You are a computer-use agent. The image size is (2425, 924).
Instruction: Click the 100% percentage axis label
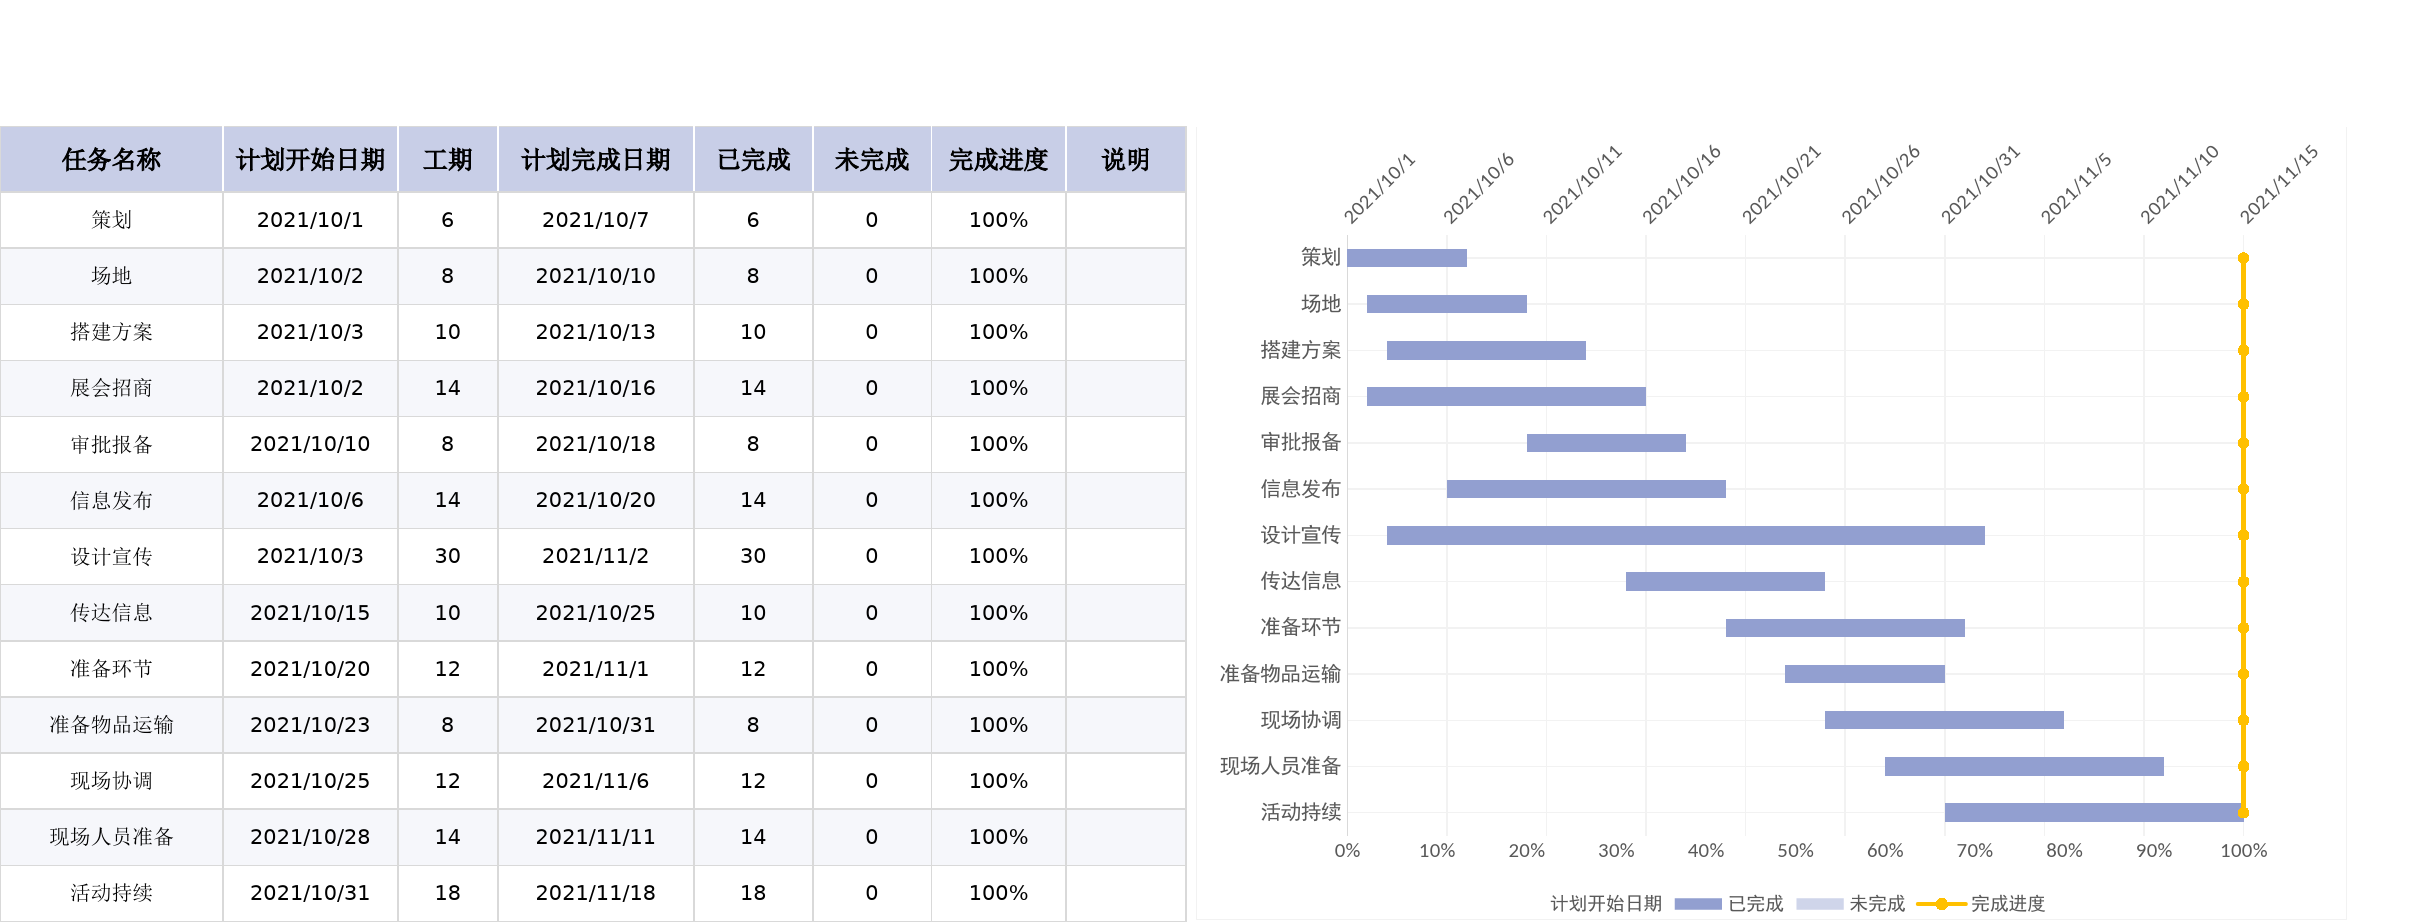pyautogui.click(x=2244, y=851)
